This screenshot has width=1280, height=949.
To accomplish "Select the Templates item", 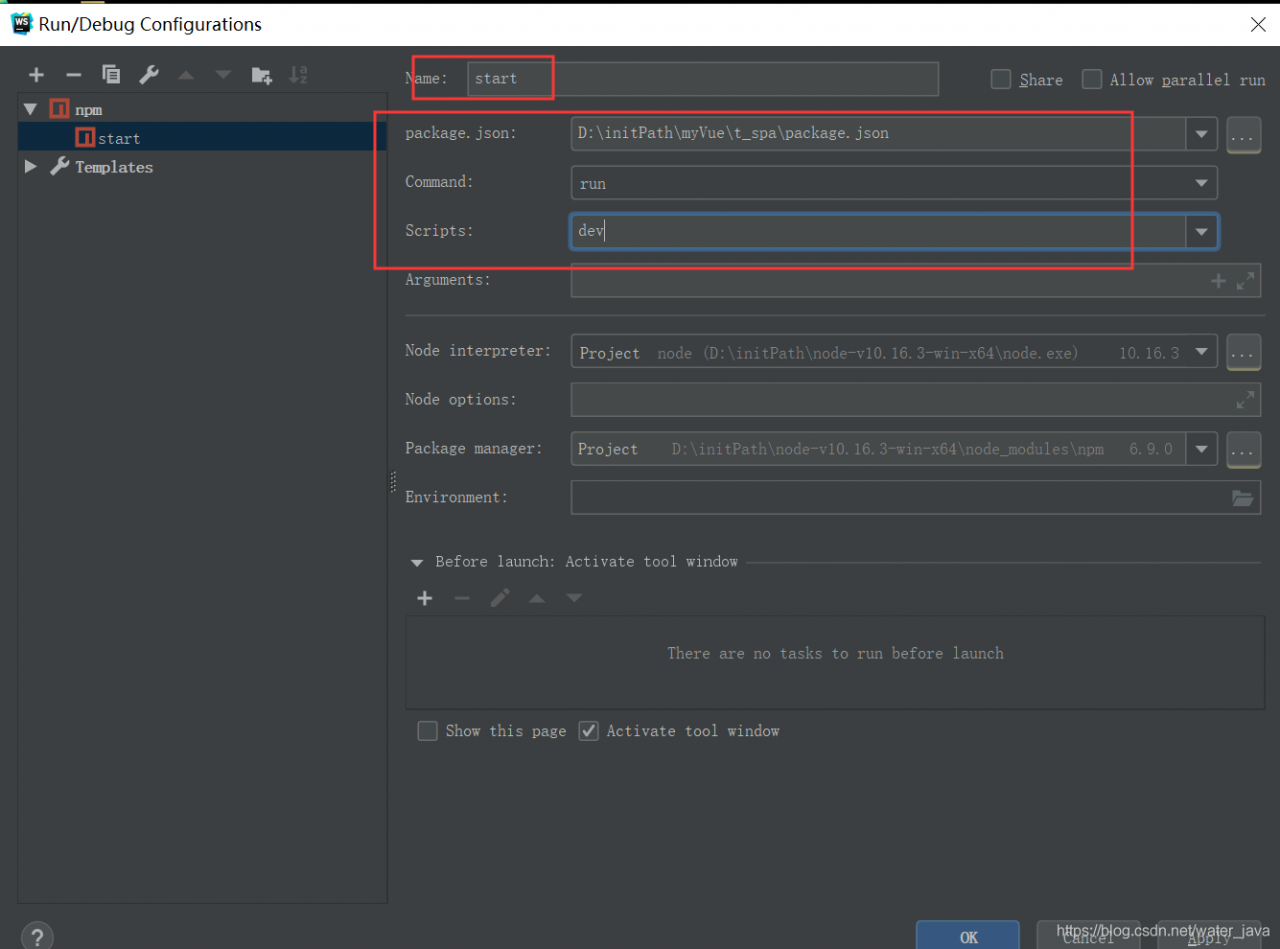I will click(114, 167).
